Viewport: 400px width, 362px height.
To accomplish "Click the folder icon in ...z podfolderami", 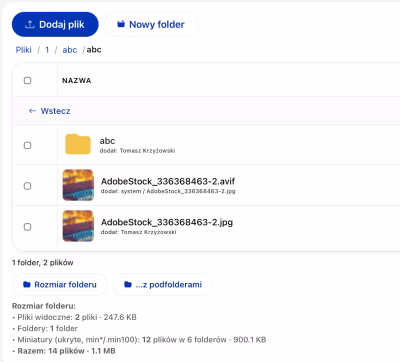I will pos(128,284).
